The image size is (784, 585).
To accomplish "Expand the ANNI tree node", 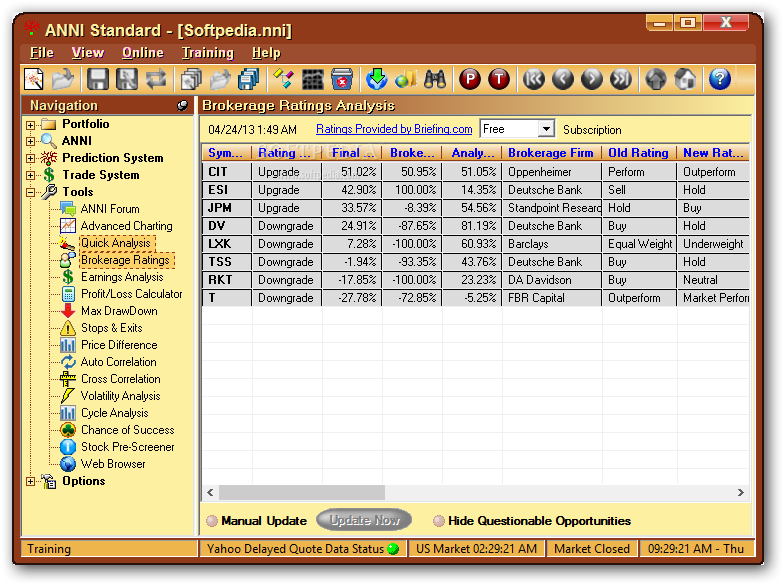I will click(x=30, y=142).
